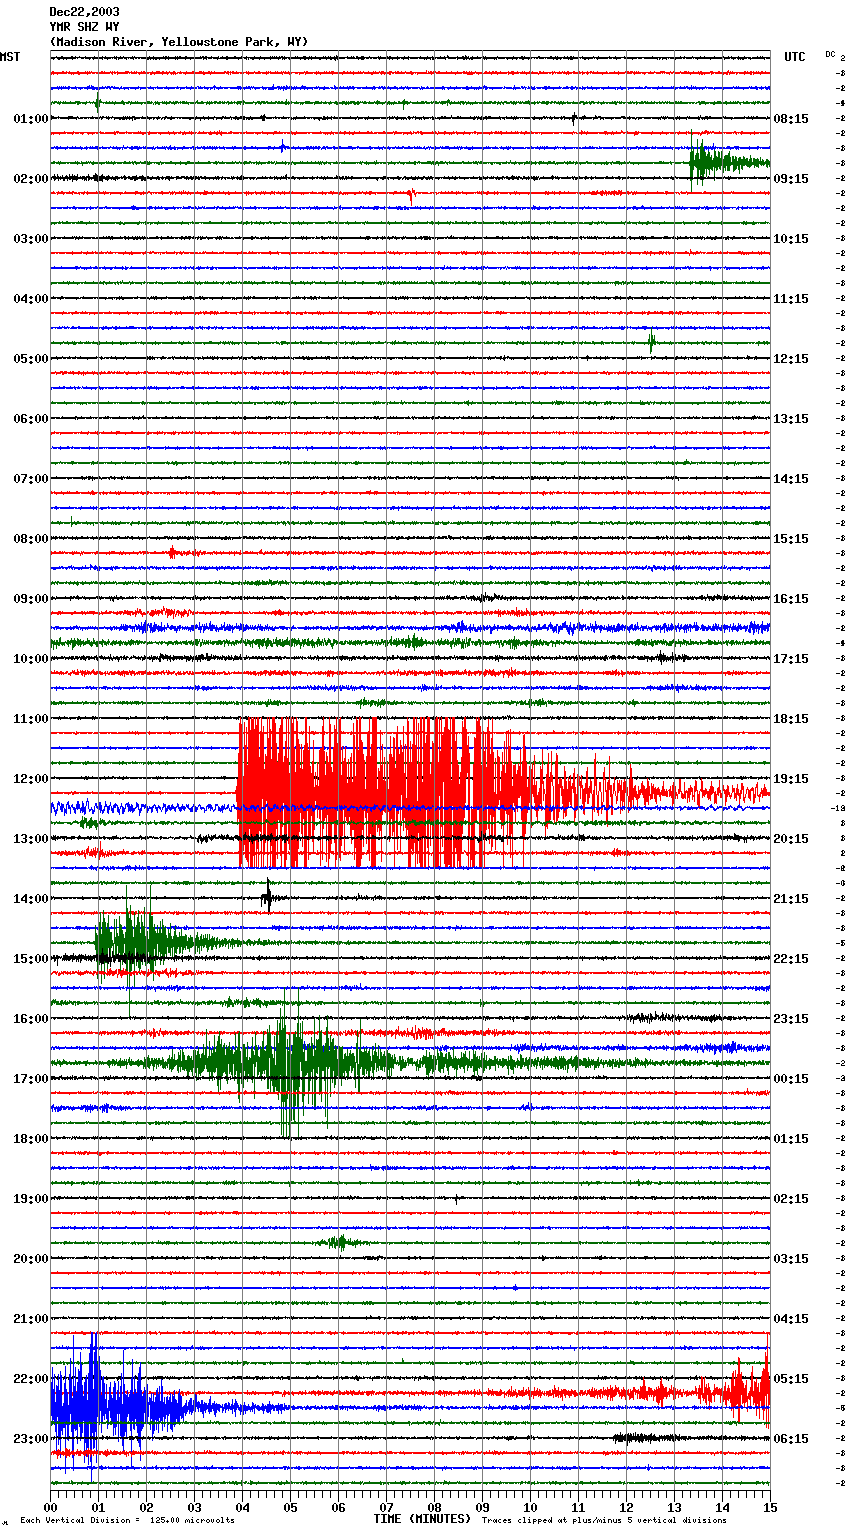Screen dimensions: 850x1534
Task: Click the 02 minute tick on bottom axis
Action: 146,1507
